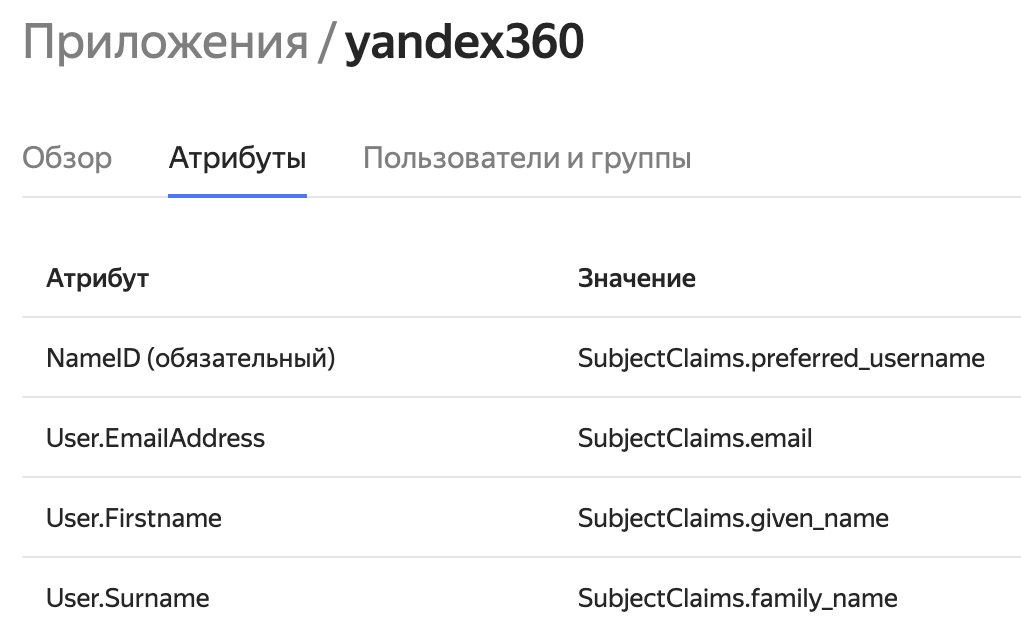Click the blue underline beneath Атрибуты tab
This screenshot has width=1021, height=644.
(x=237, y=195)
